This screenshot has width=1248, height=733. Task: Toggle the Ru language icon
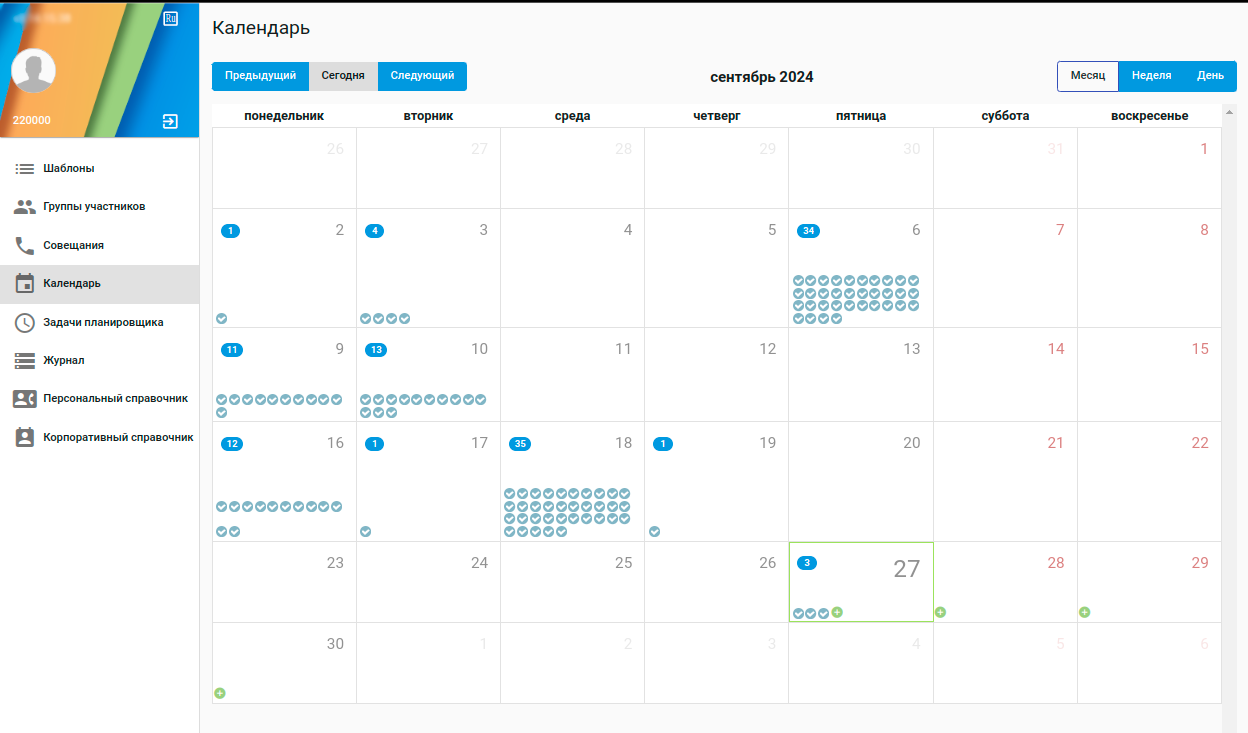pyautogui.click(x=170, y=19)
